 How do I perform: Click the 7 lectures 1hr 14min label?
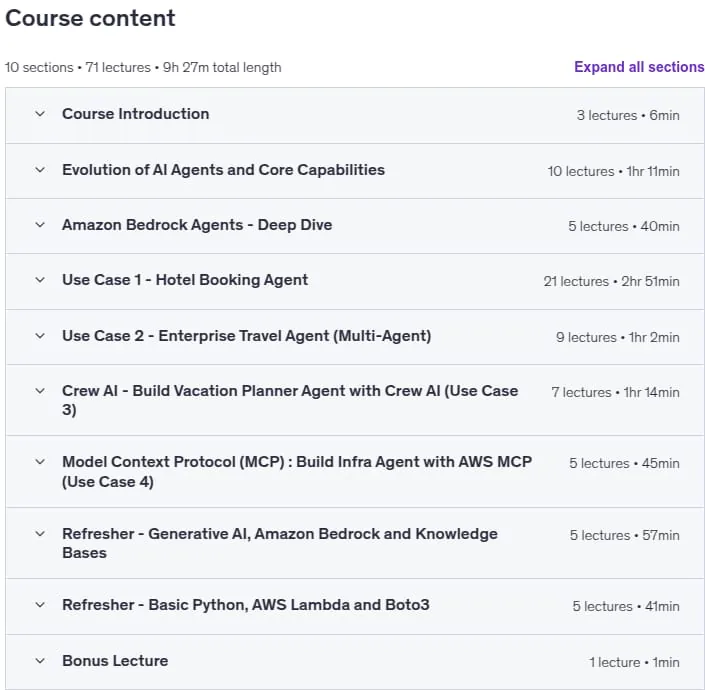click(x=616, y=392)
